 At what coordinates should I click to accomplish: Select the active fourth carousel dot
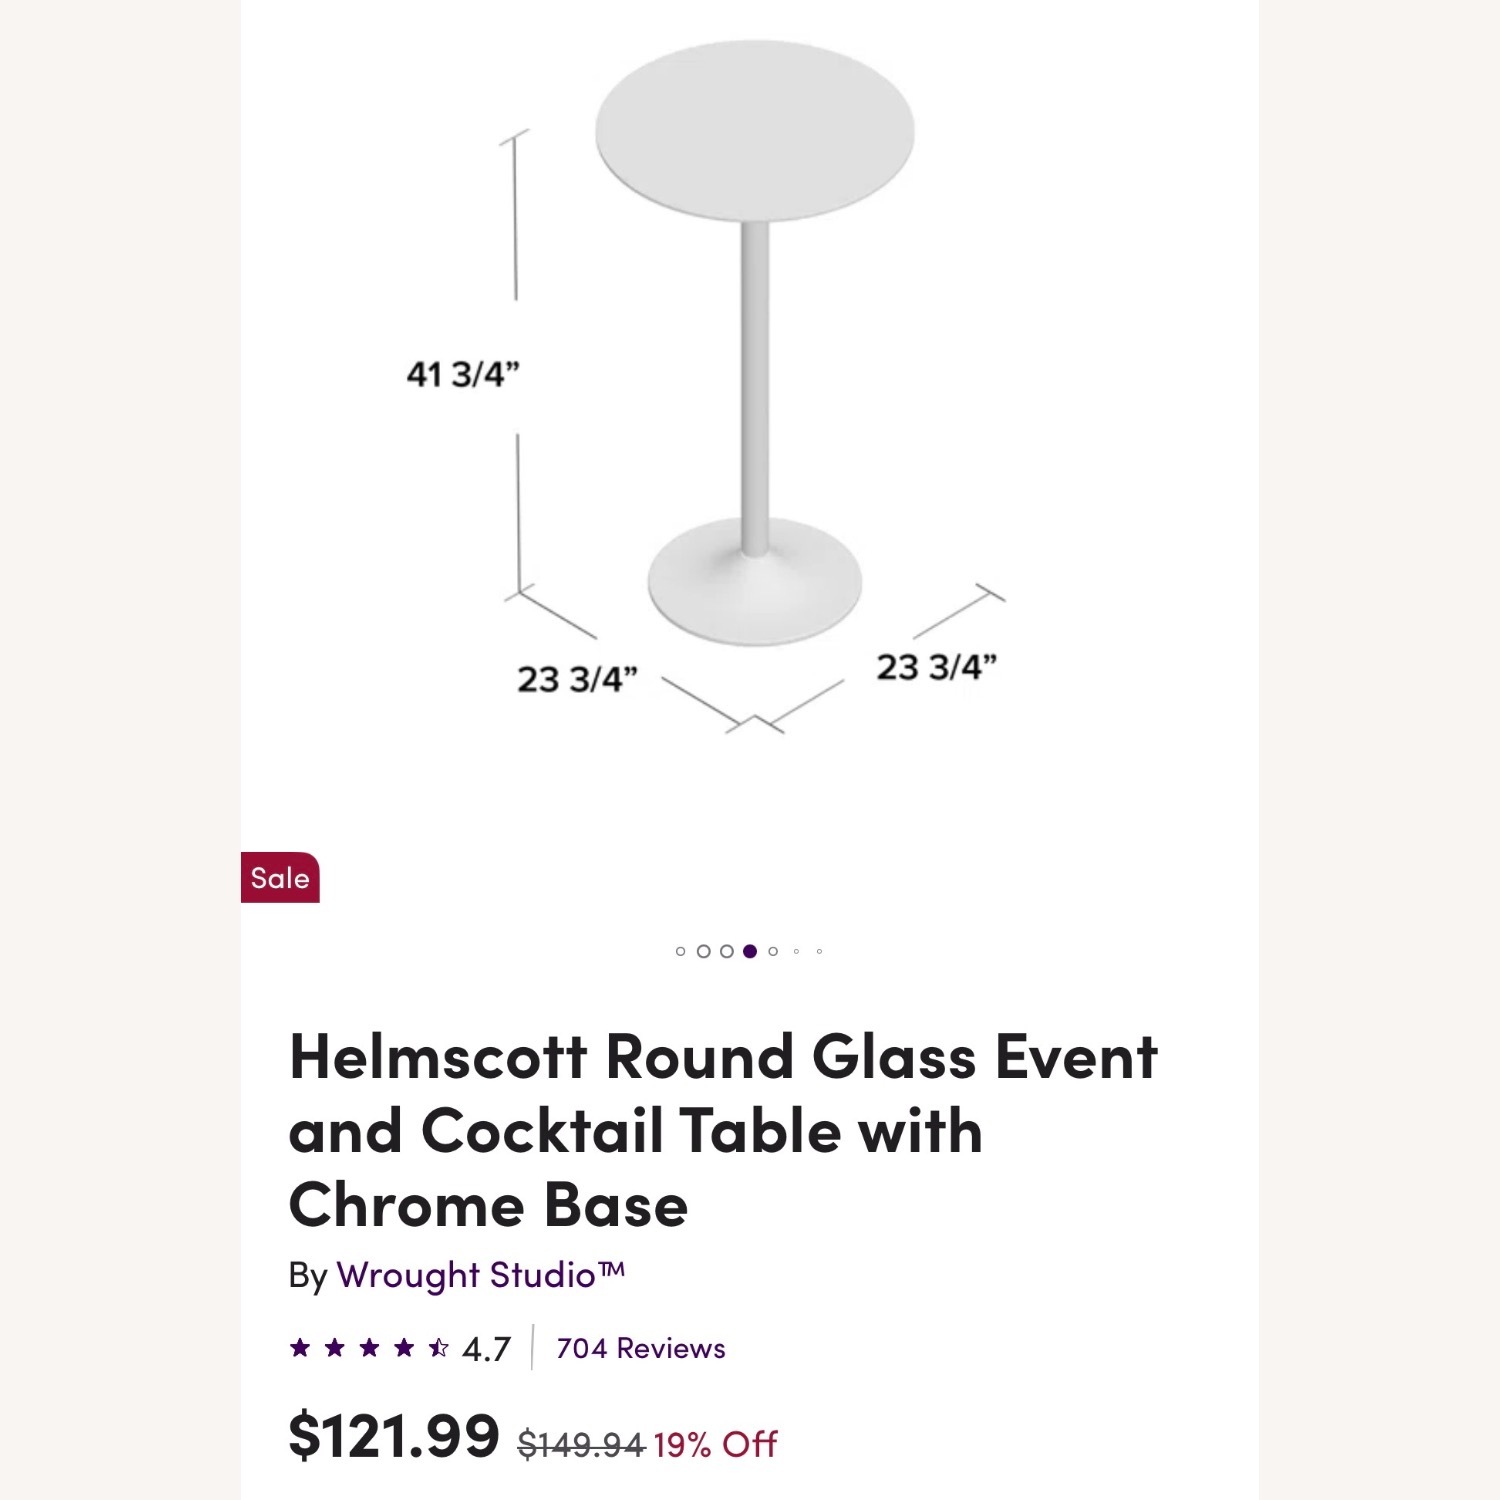point(749,951)
